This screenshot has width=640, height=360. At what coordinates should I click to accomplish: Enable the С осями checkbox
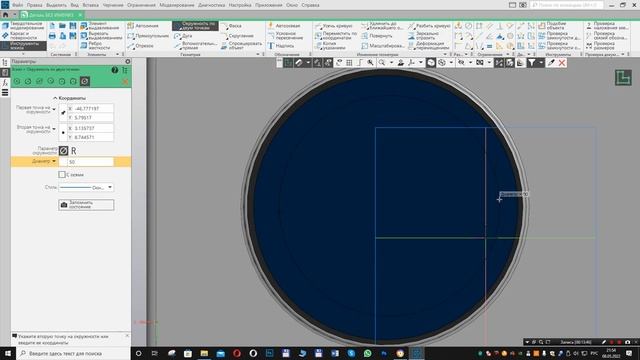click(x=62, y=175)
